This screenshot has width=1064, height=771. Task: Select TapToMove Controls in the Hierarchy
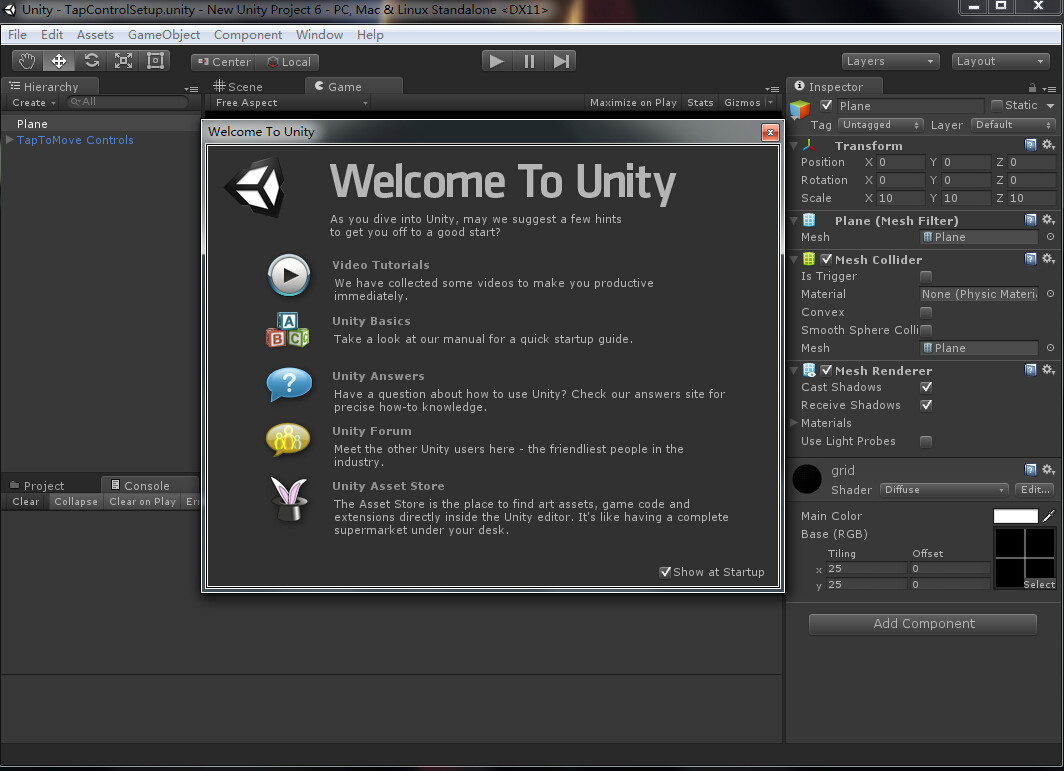[x=73, y=140]
